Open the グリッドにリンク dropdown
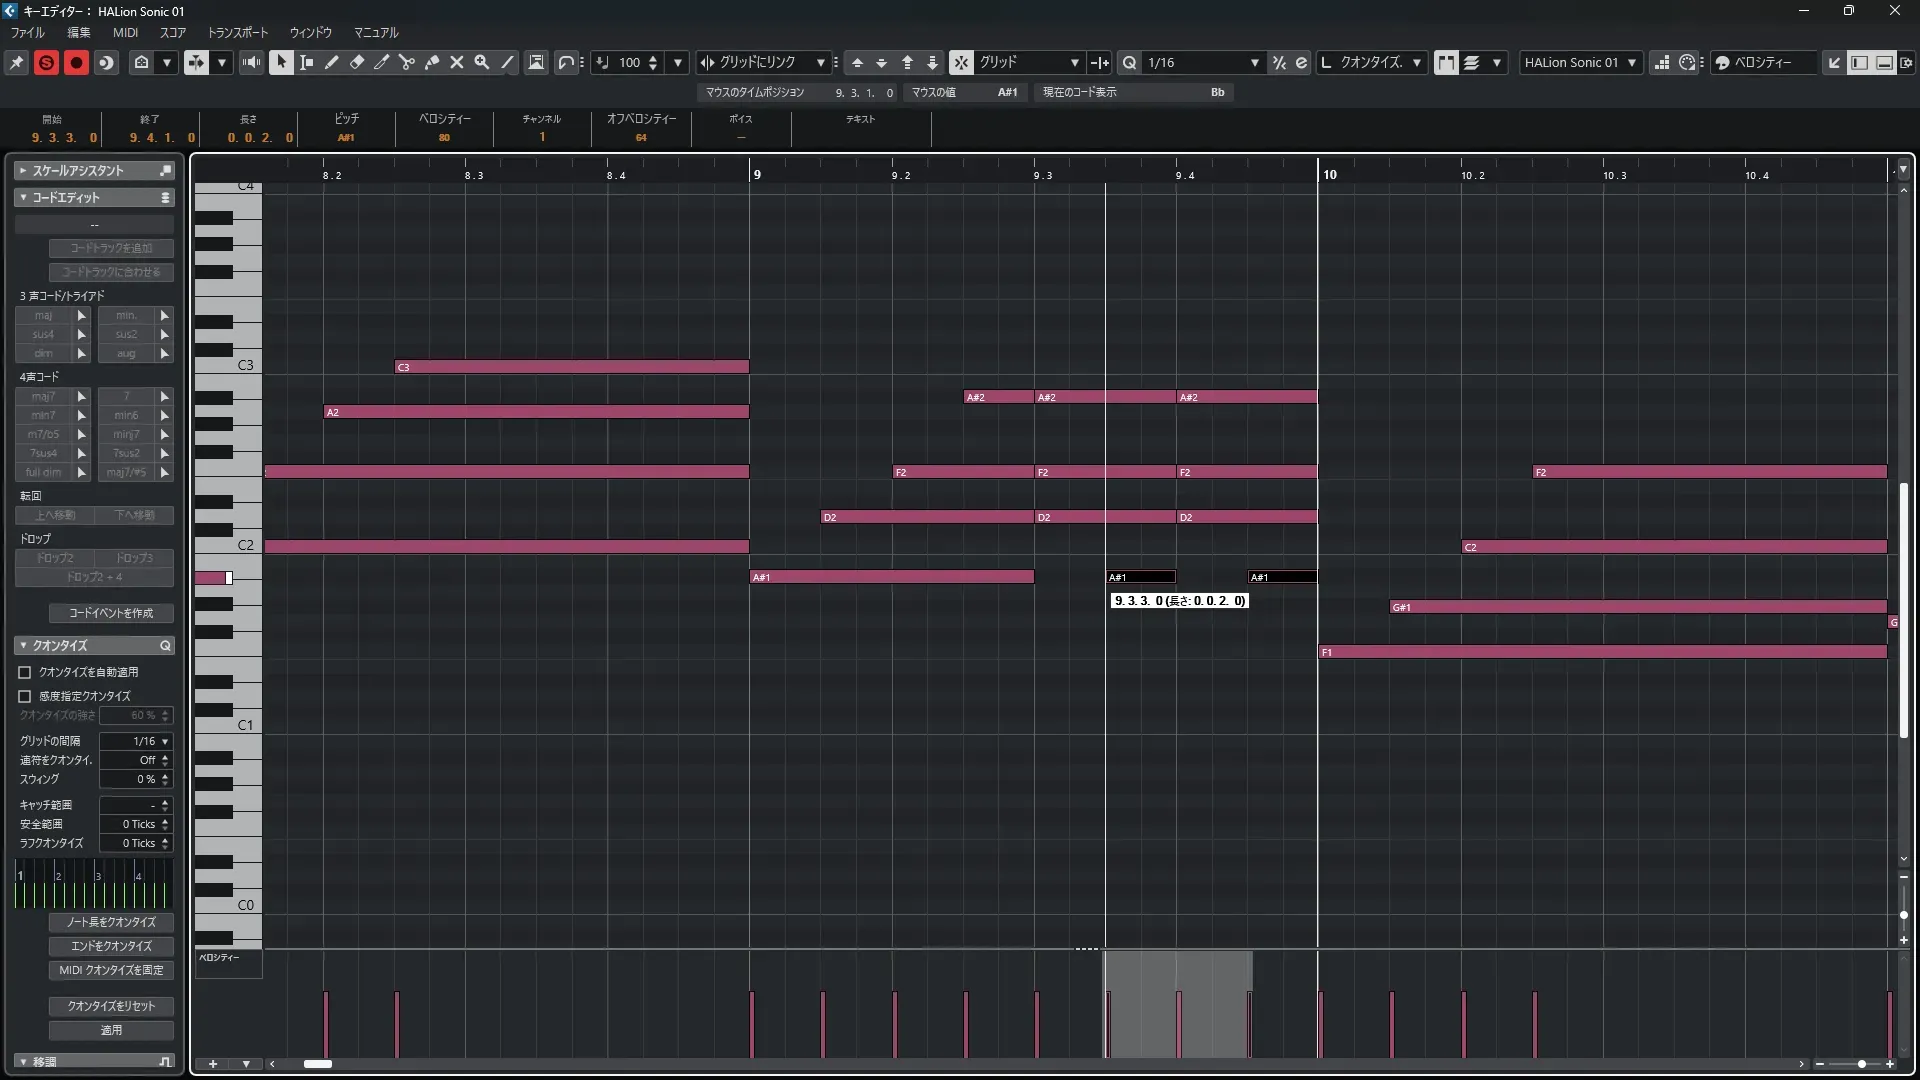The width and height of the screenshot is (1920, 1080). 820,62
